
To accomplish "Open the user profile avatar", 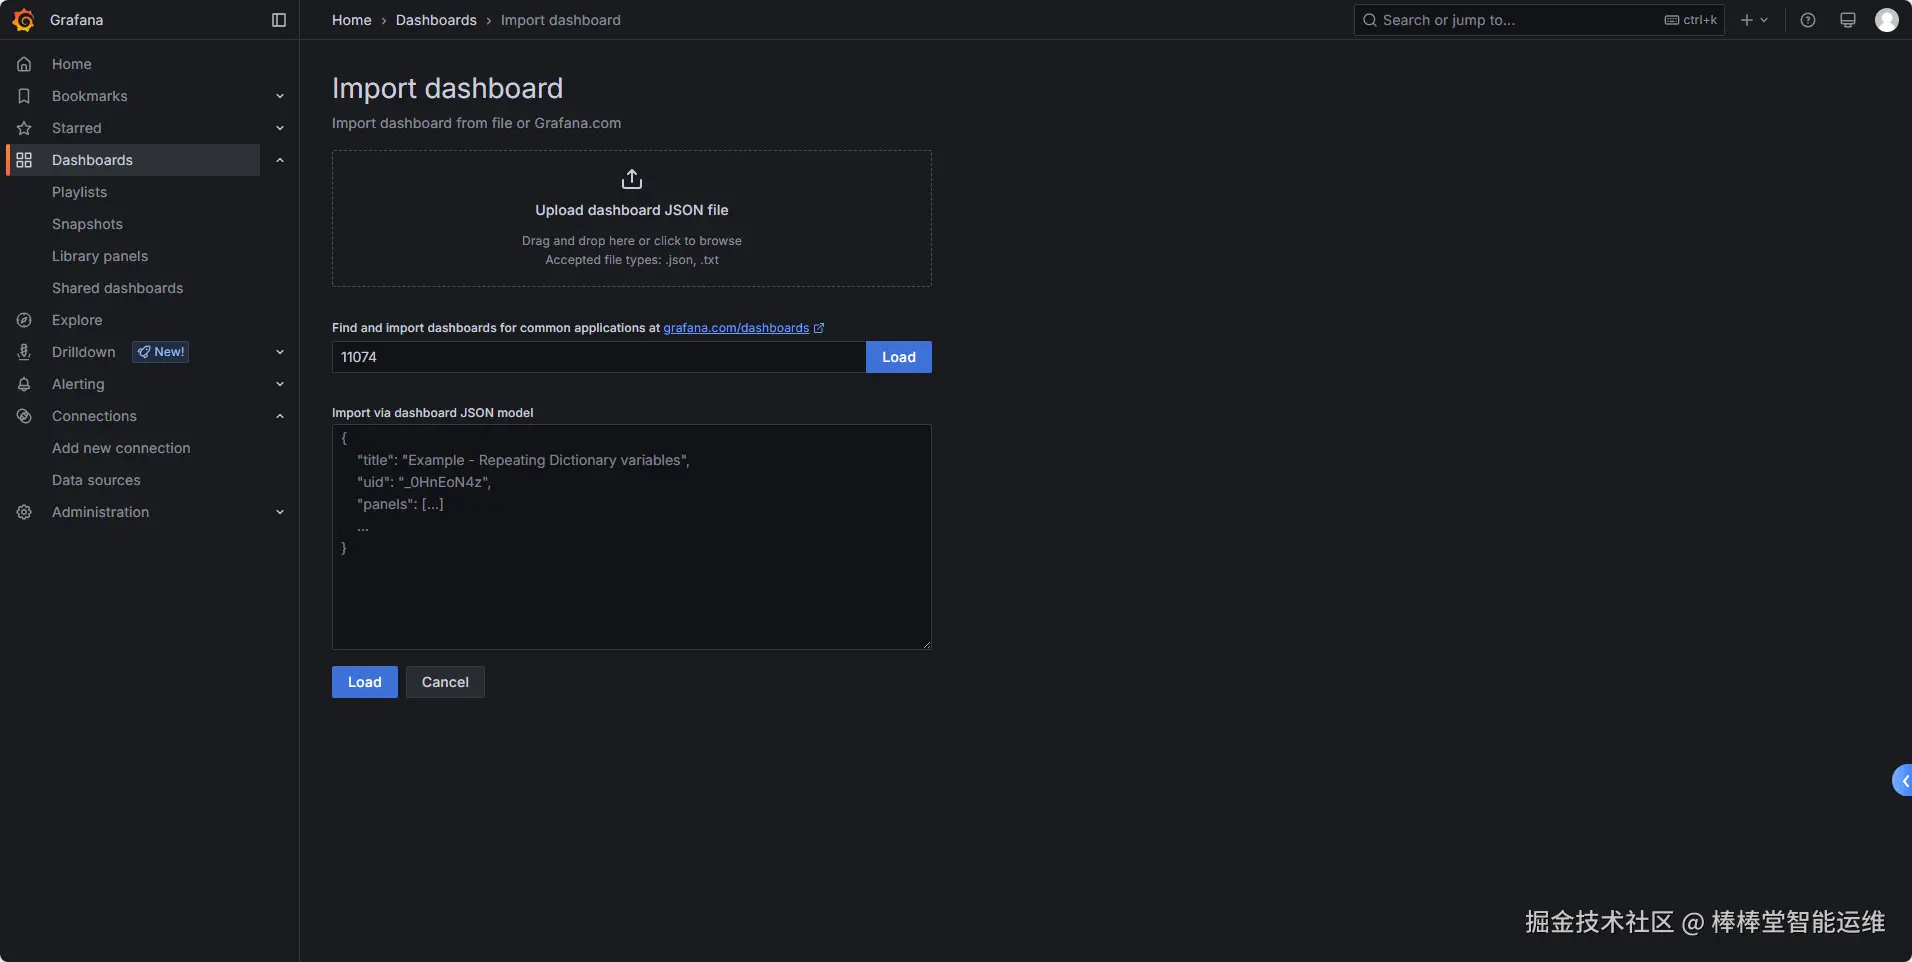I will pos(1887,20).
